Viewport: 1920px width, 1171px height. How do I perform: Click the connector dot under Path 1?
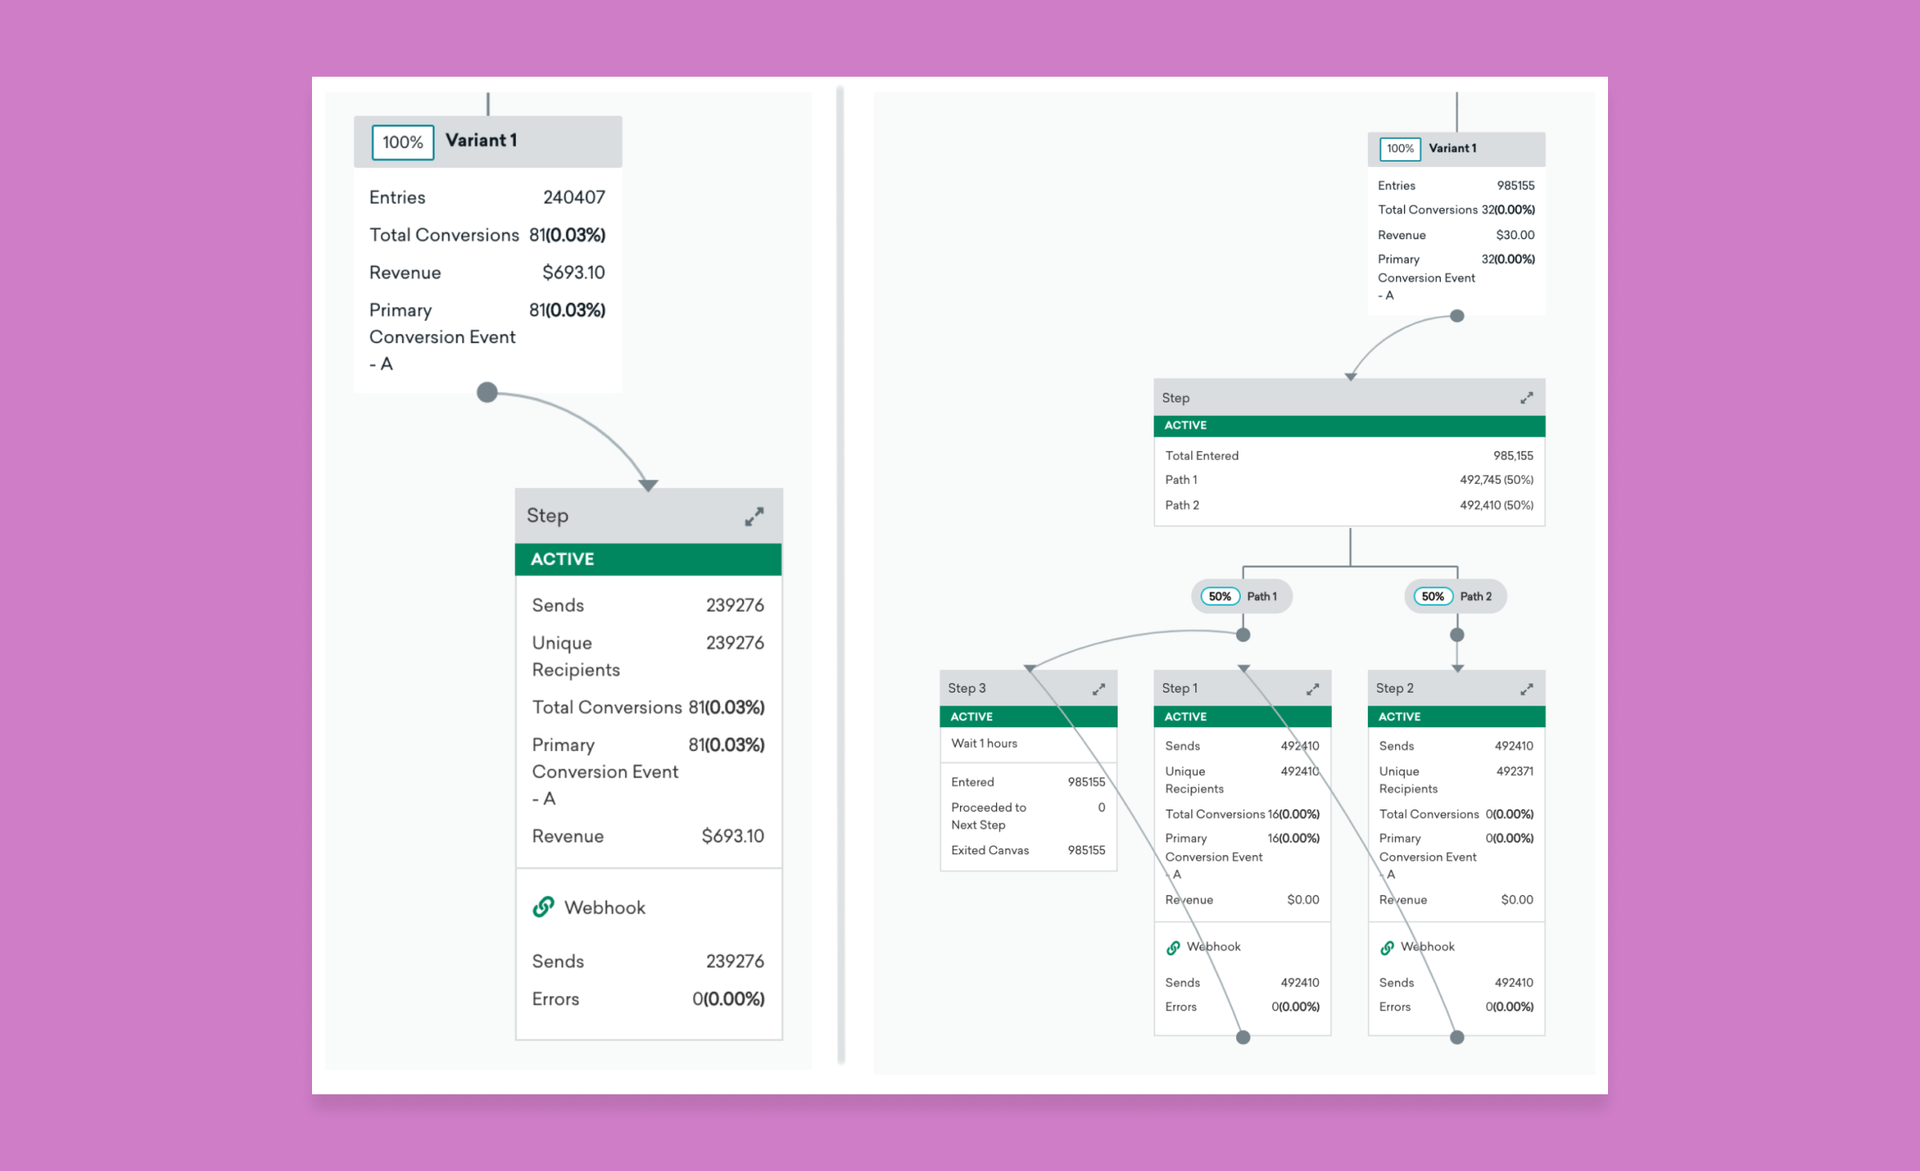pos(1243,634)
